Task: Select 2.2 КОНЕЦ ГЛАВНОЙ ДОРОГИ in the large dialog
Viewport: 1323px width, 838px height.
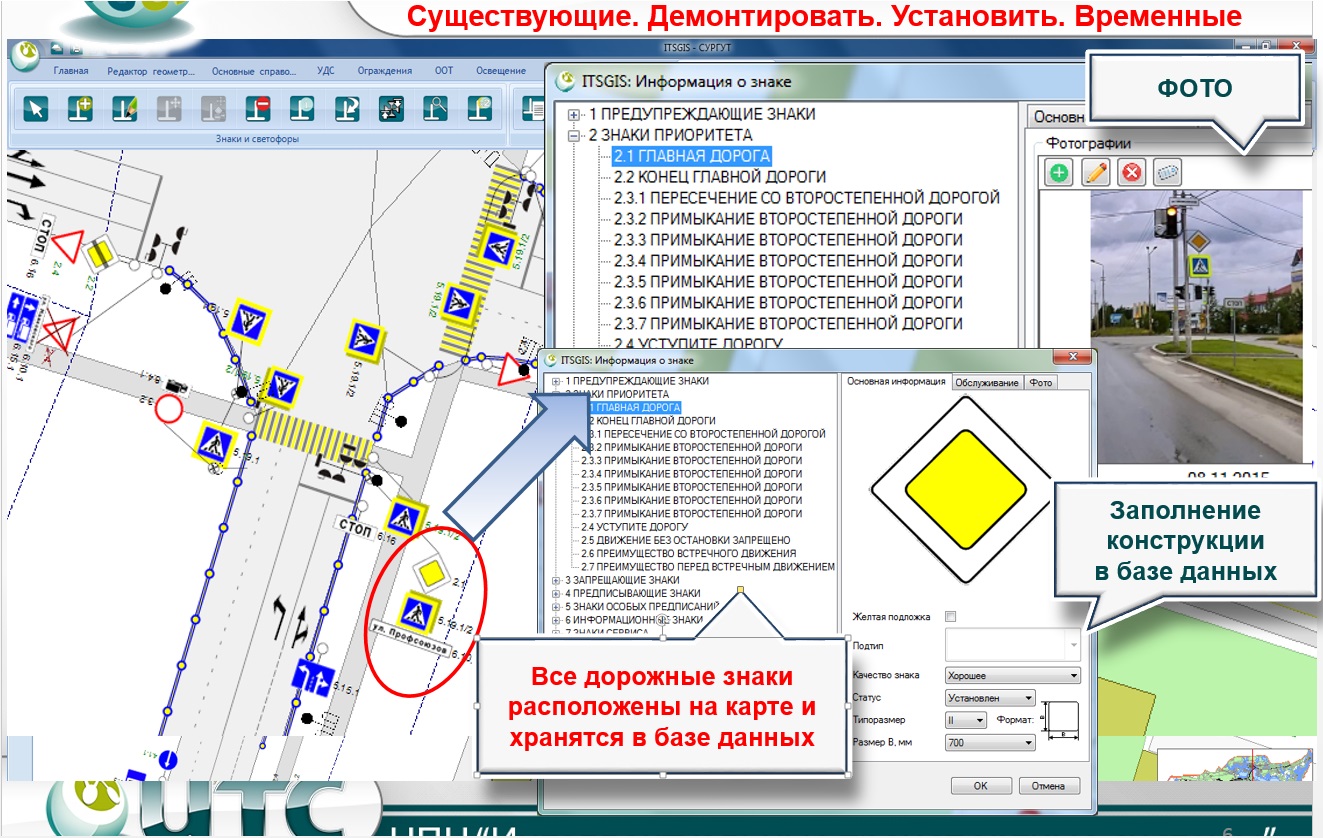Action: [720, 177]
